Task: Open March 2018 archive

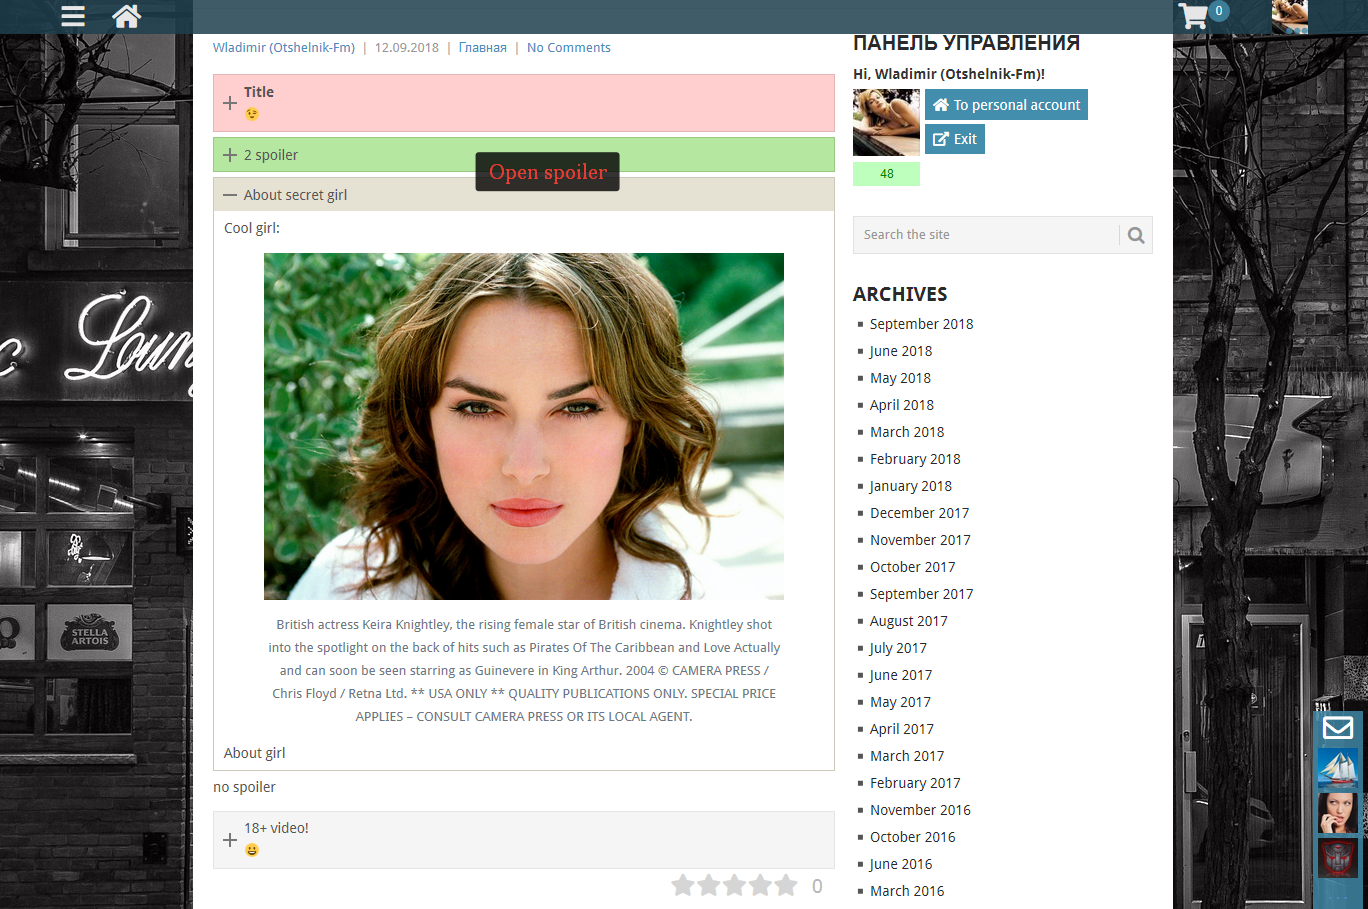Action: pyautogui.click(x=907, y=432)
